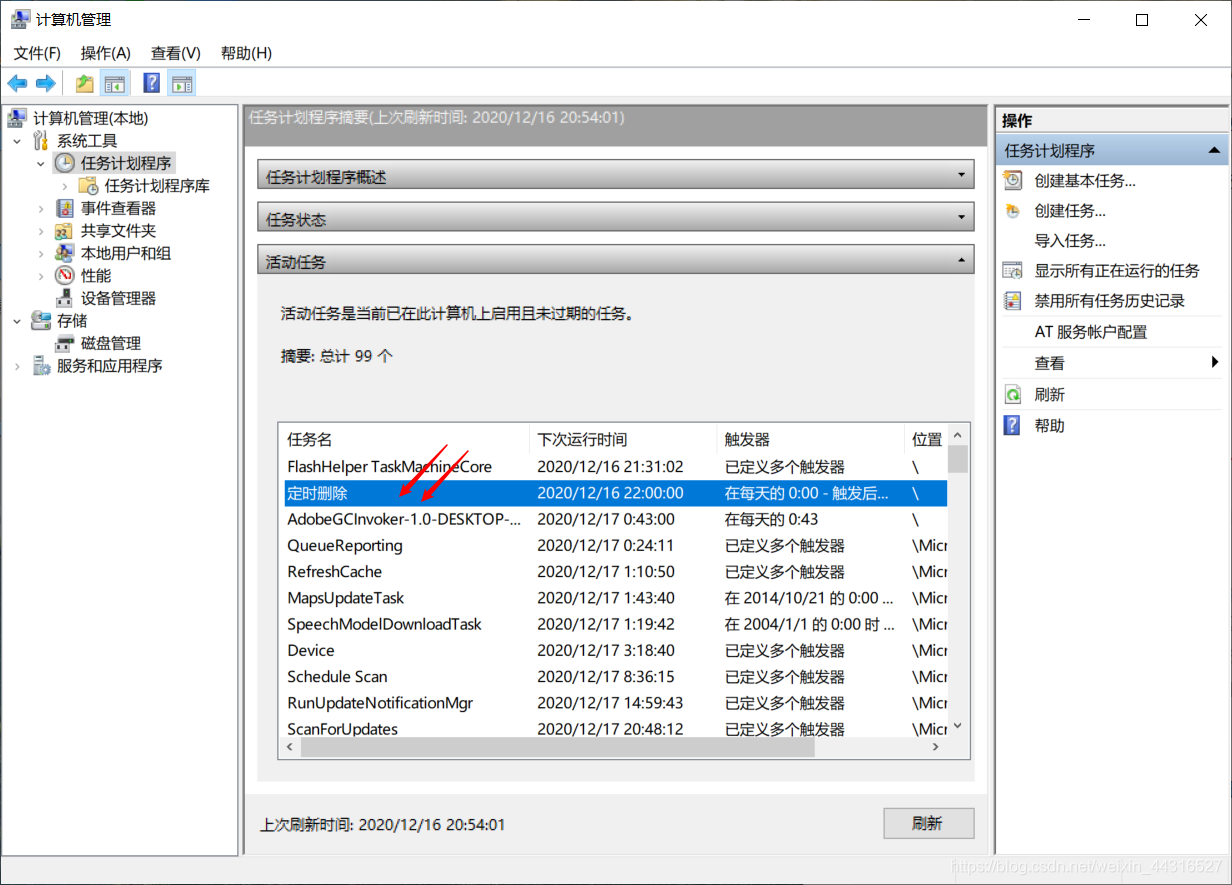Click the 任务计划程序库 folder icon
The width and height of the screenshot is (1232, 885).
click(88, 186)
